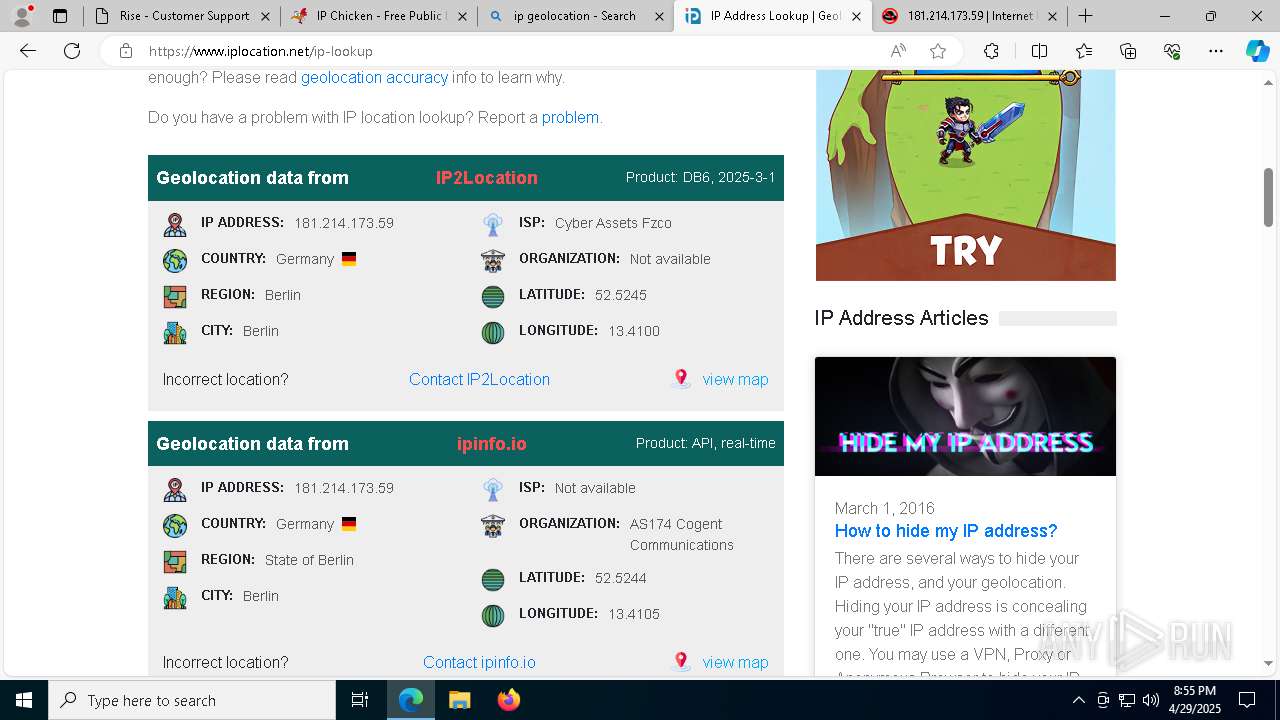Click the IP2Location country globe icon
The height and width of the screenshot is (720, 1280).
tap(175, 260)
